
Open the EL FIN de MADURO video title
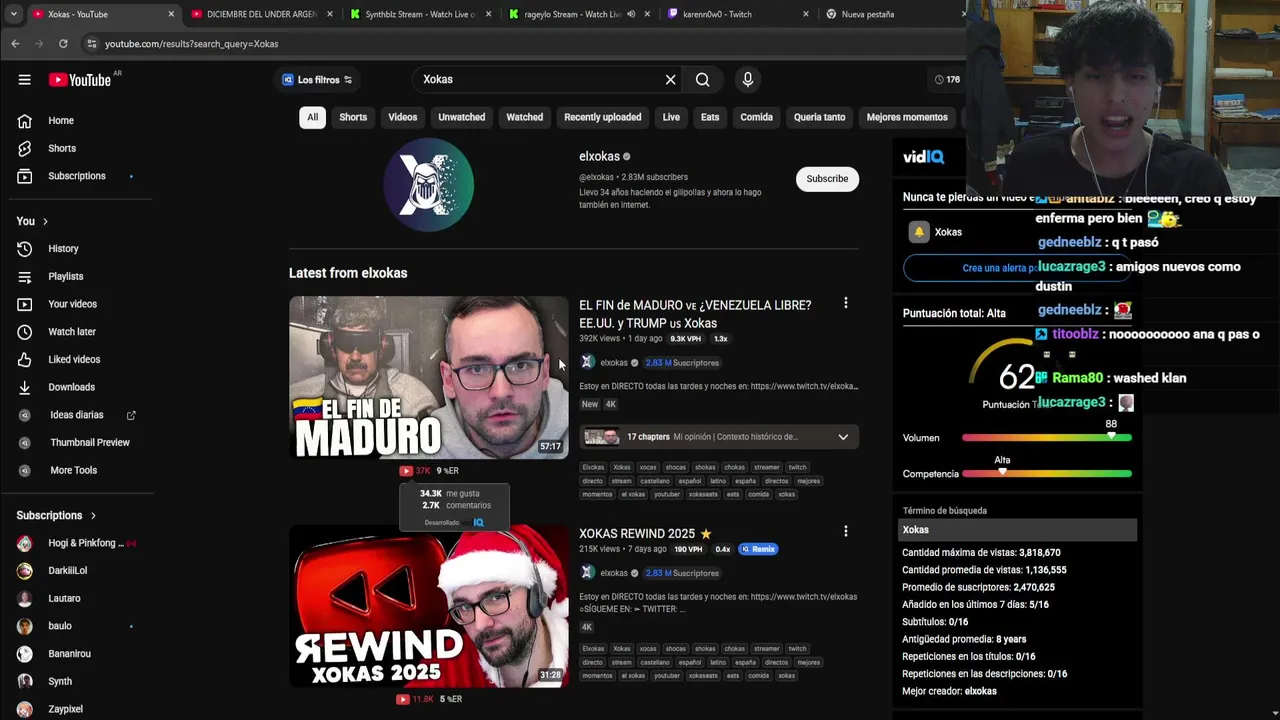tap(695, 314)
